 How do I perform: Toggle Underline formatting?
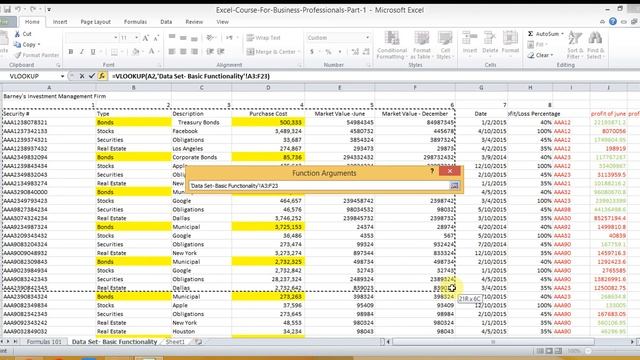pos(93,52)
